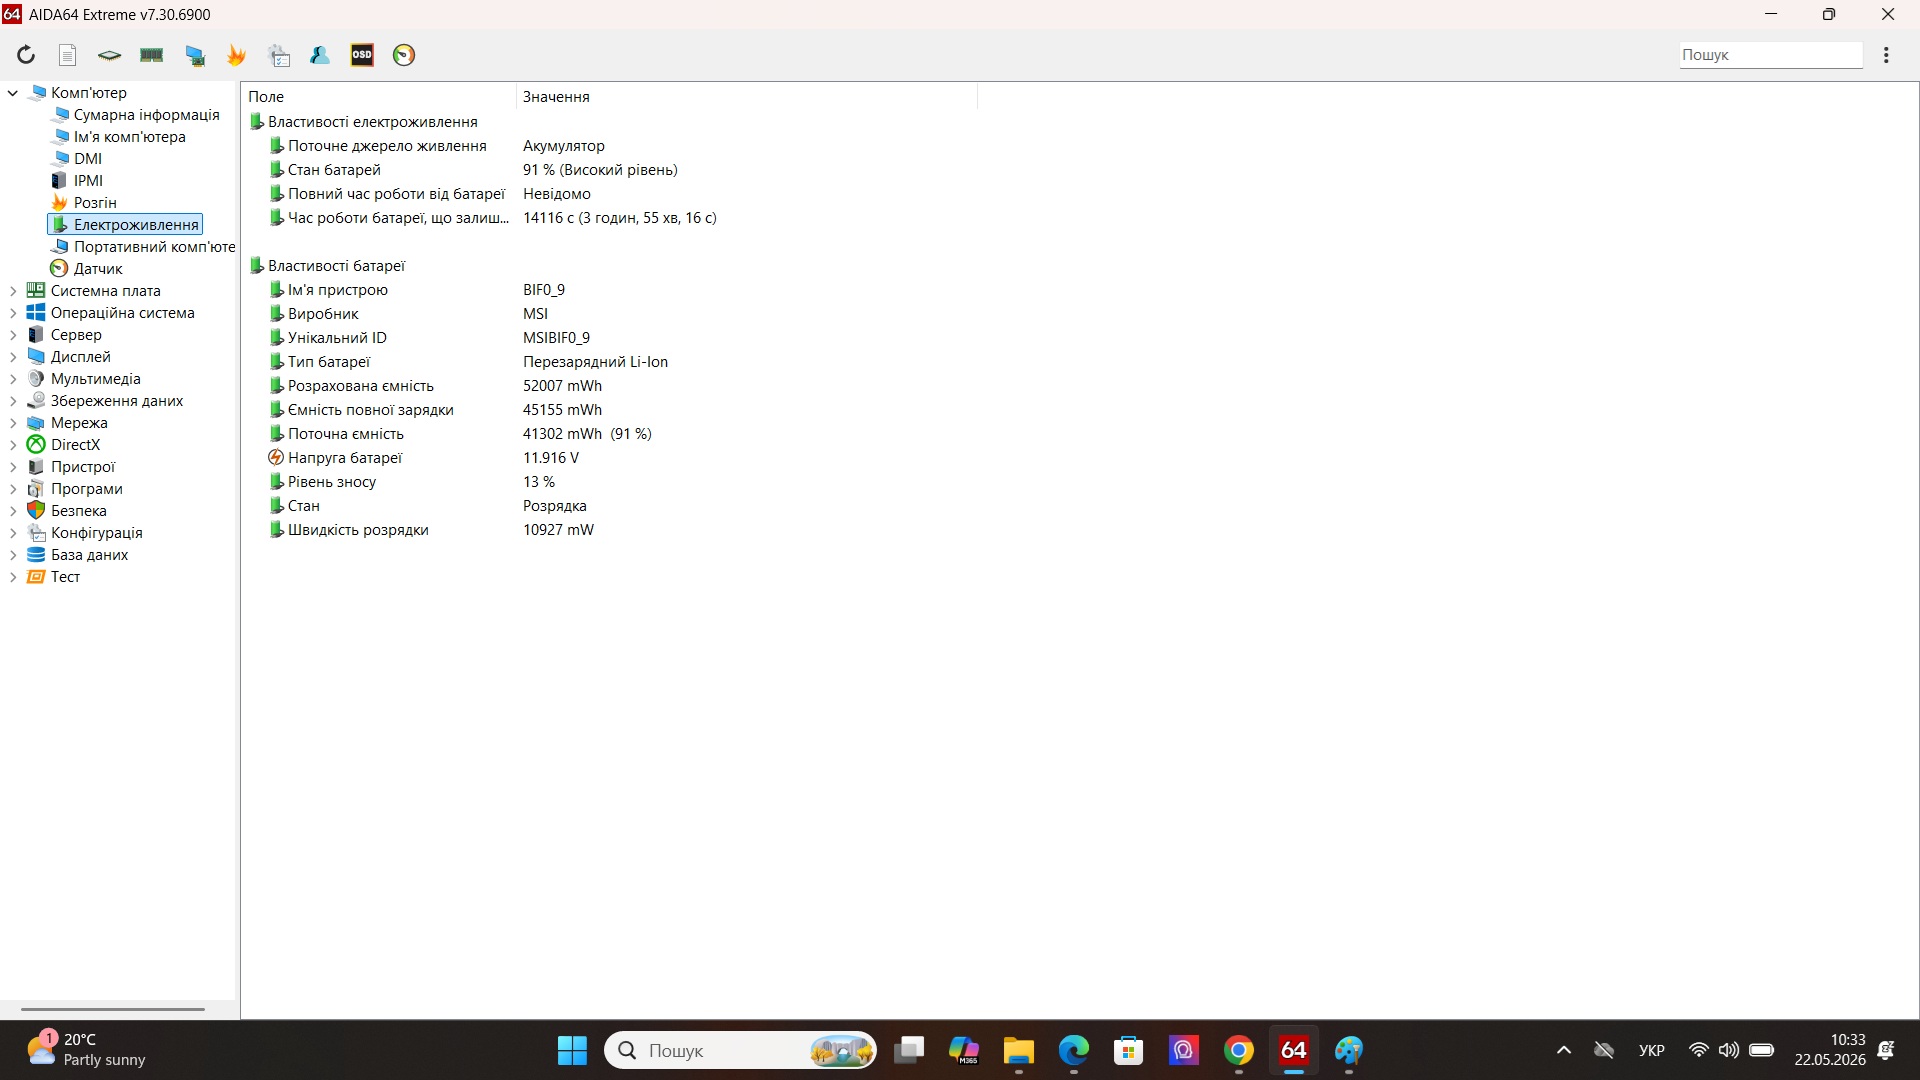Show hidden system tray icons

[1564, 1050]
